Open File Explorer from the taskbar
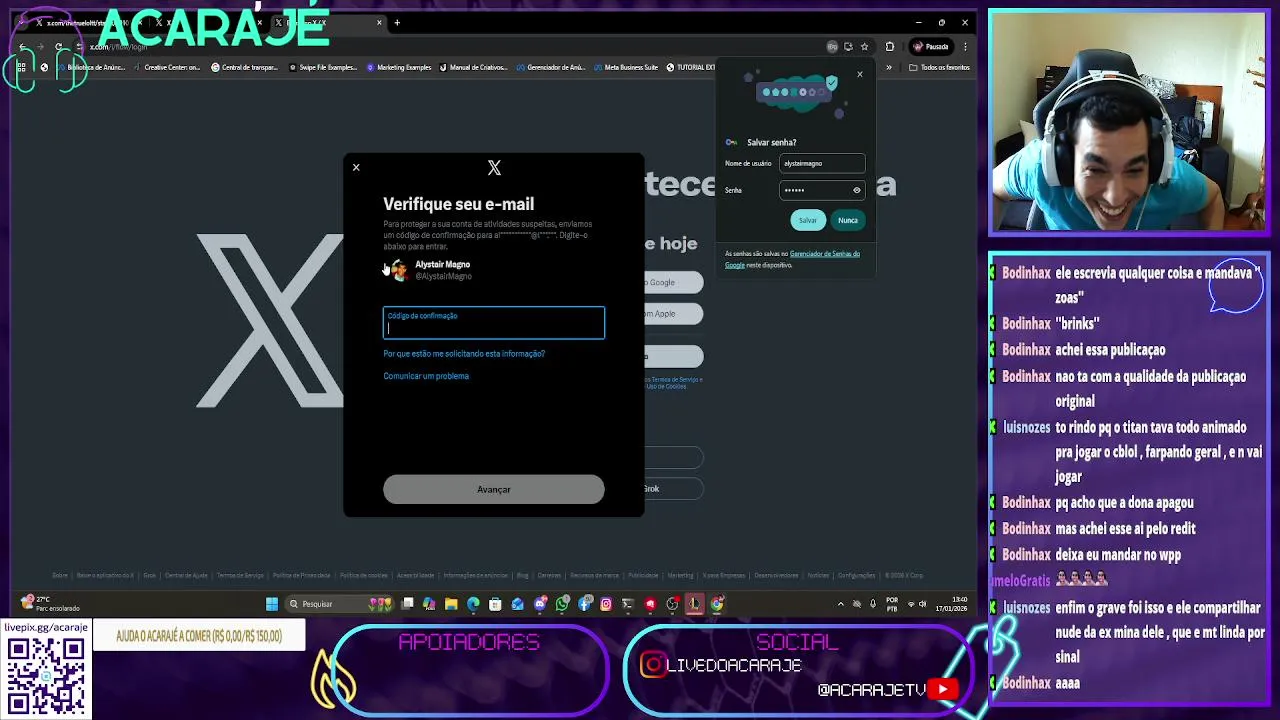The height and width of the screenshot is (720, 1280). pyautogui.click(x=451, y=603)
